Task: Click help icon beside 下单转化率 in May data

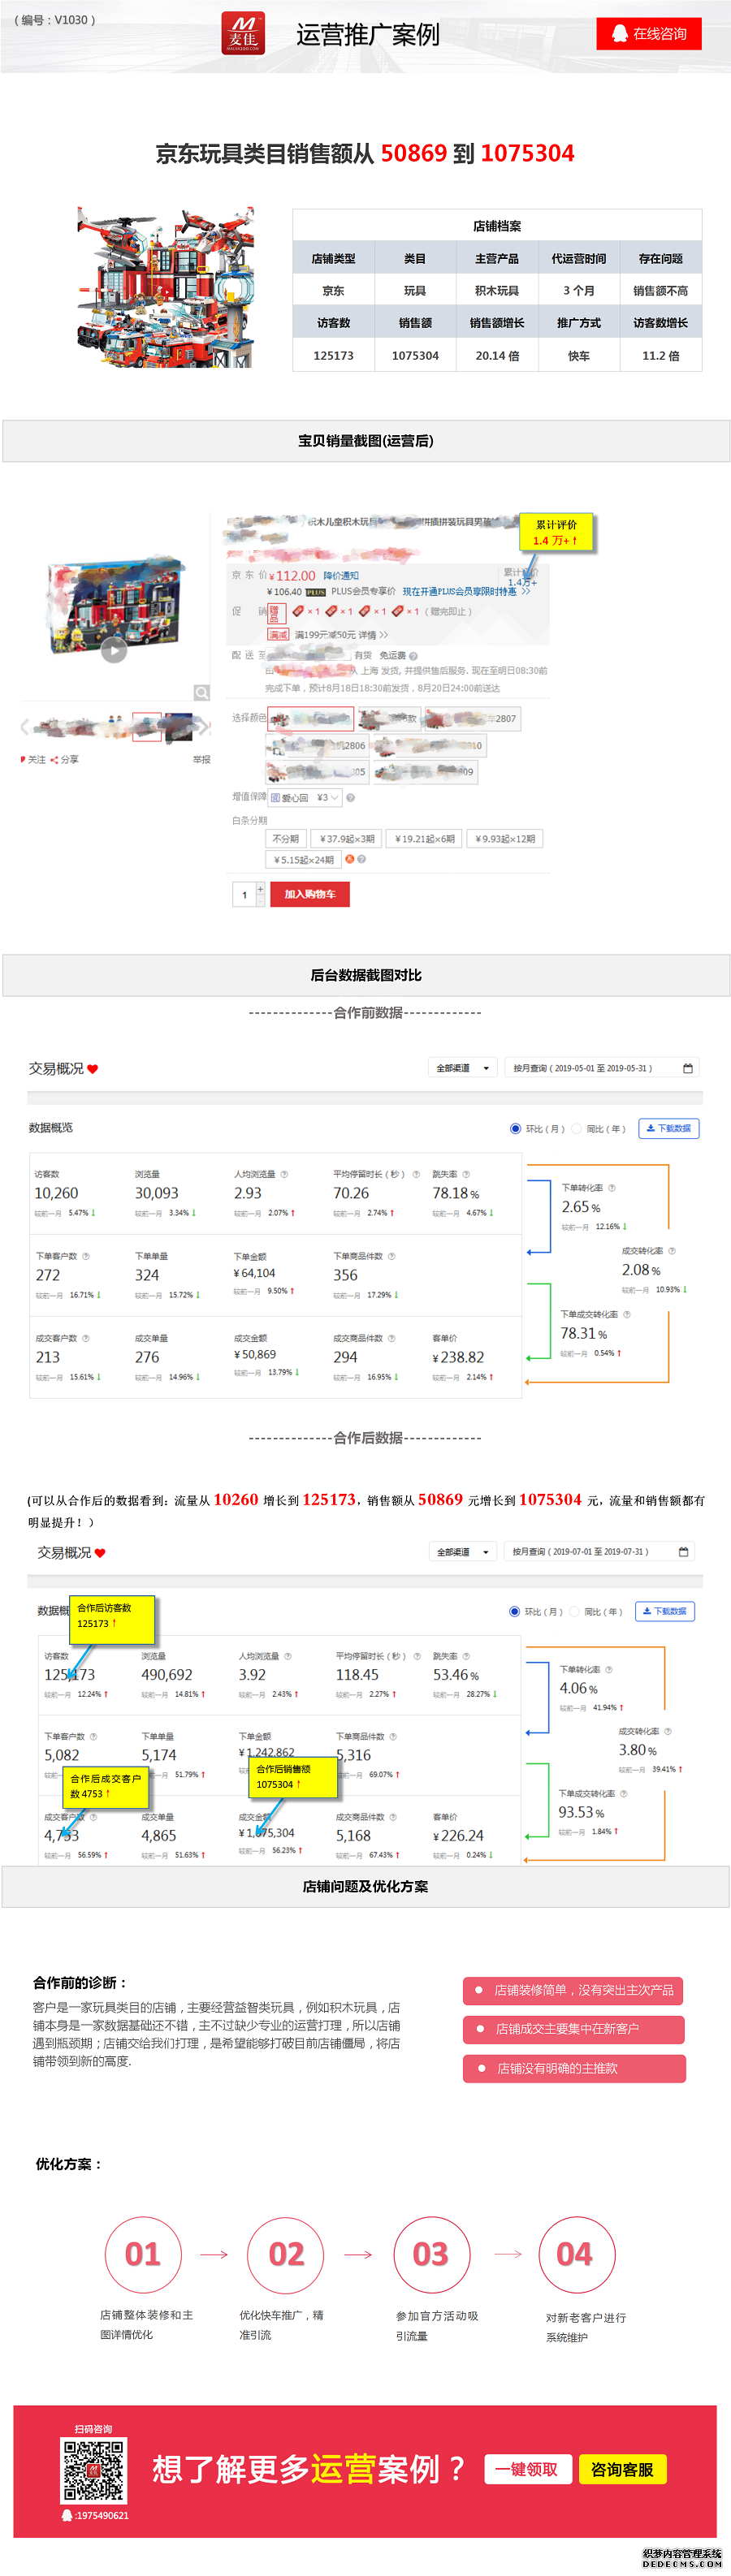Action: click(612, 1188)
